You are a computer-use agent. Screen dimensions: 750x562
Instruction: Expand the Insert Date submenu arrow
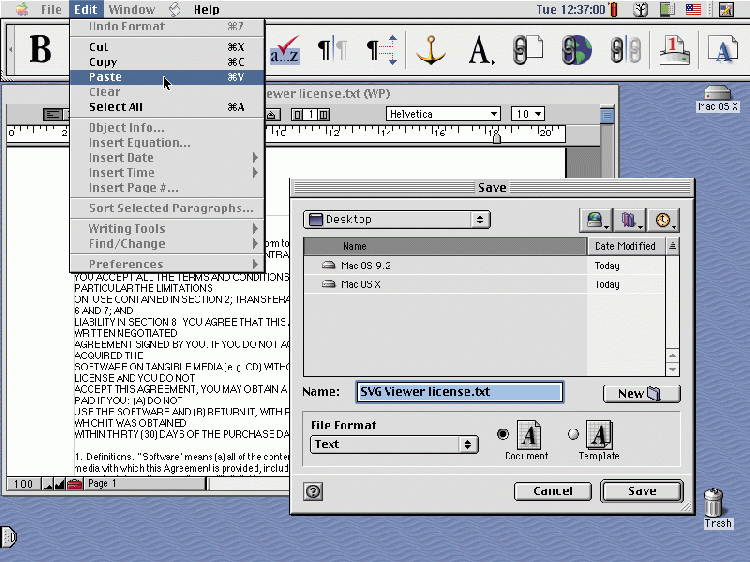point(255,157)
